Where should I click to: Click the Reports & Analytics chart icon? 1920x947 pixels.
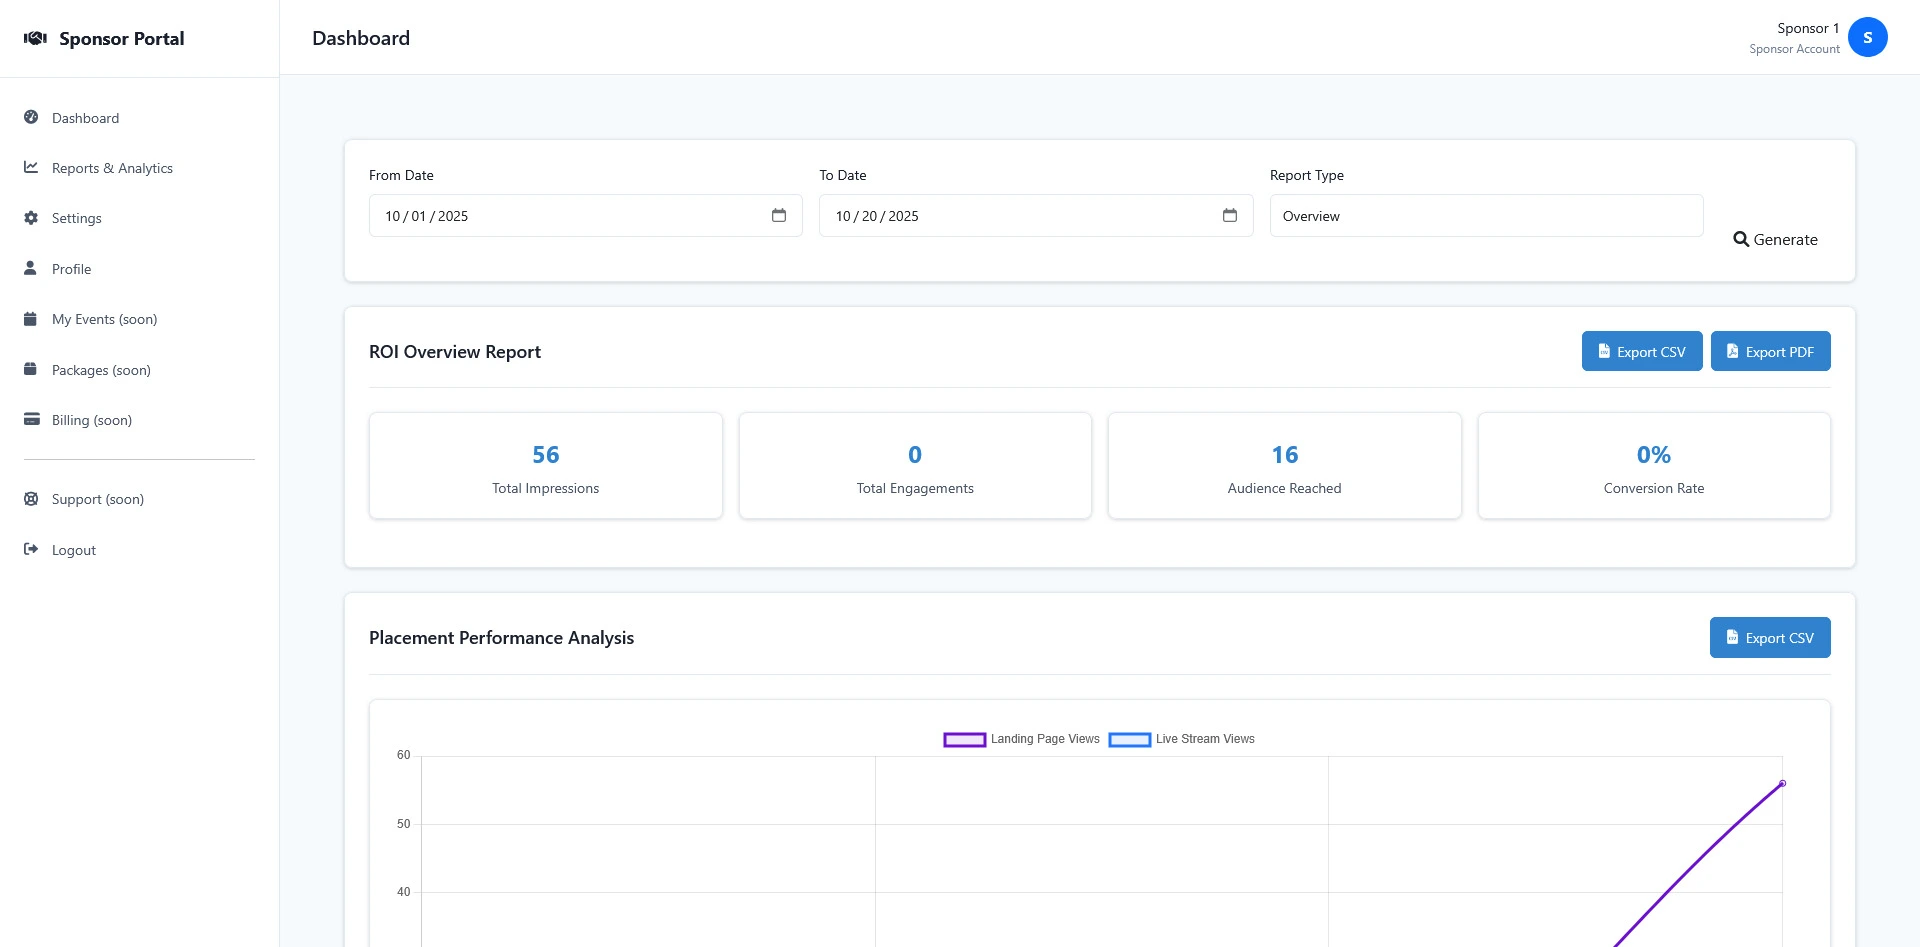tap(31, 167)
